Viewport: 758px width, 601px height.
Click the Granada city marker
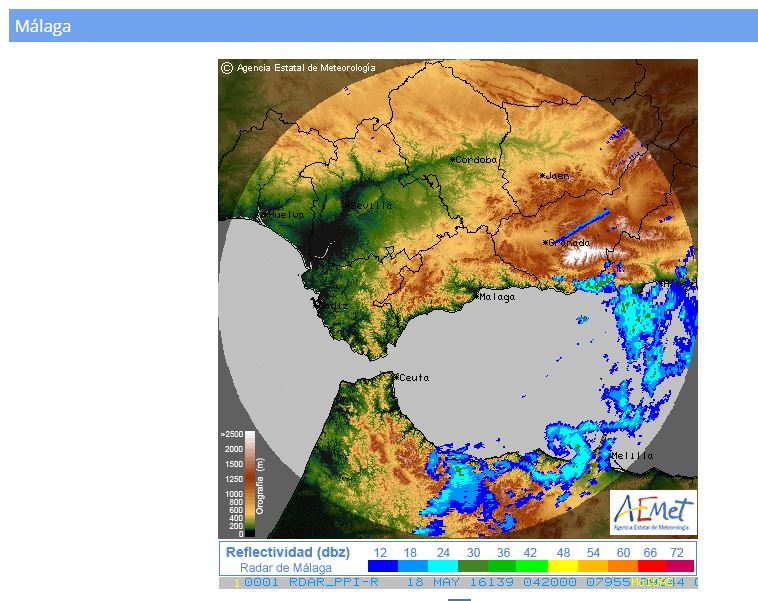tap(546, 242)
